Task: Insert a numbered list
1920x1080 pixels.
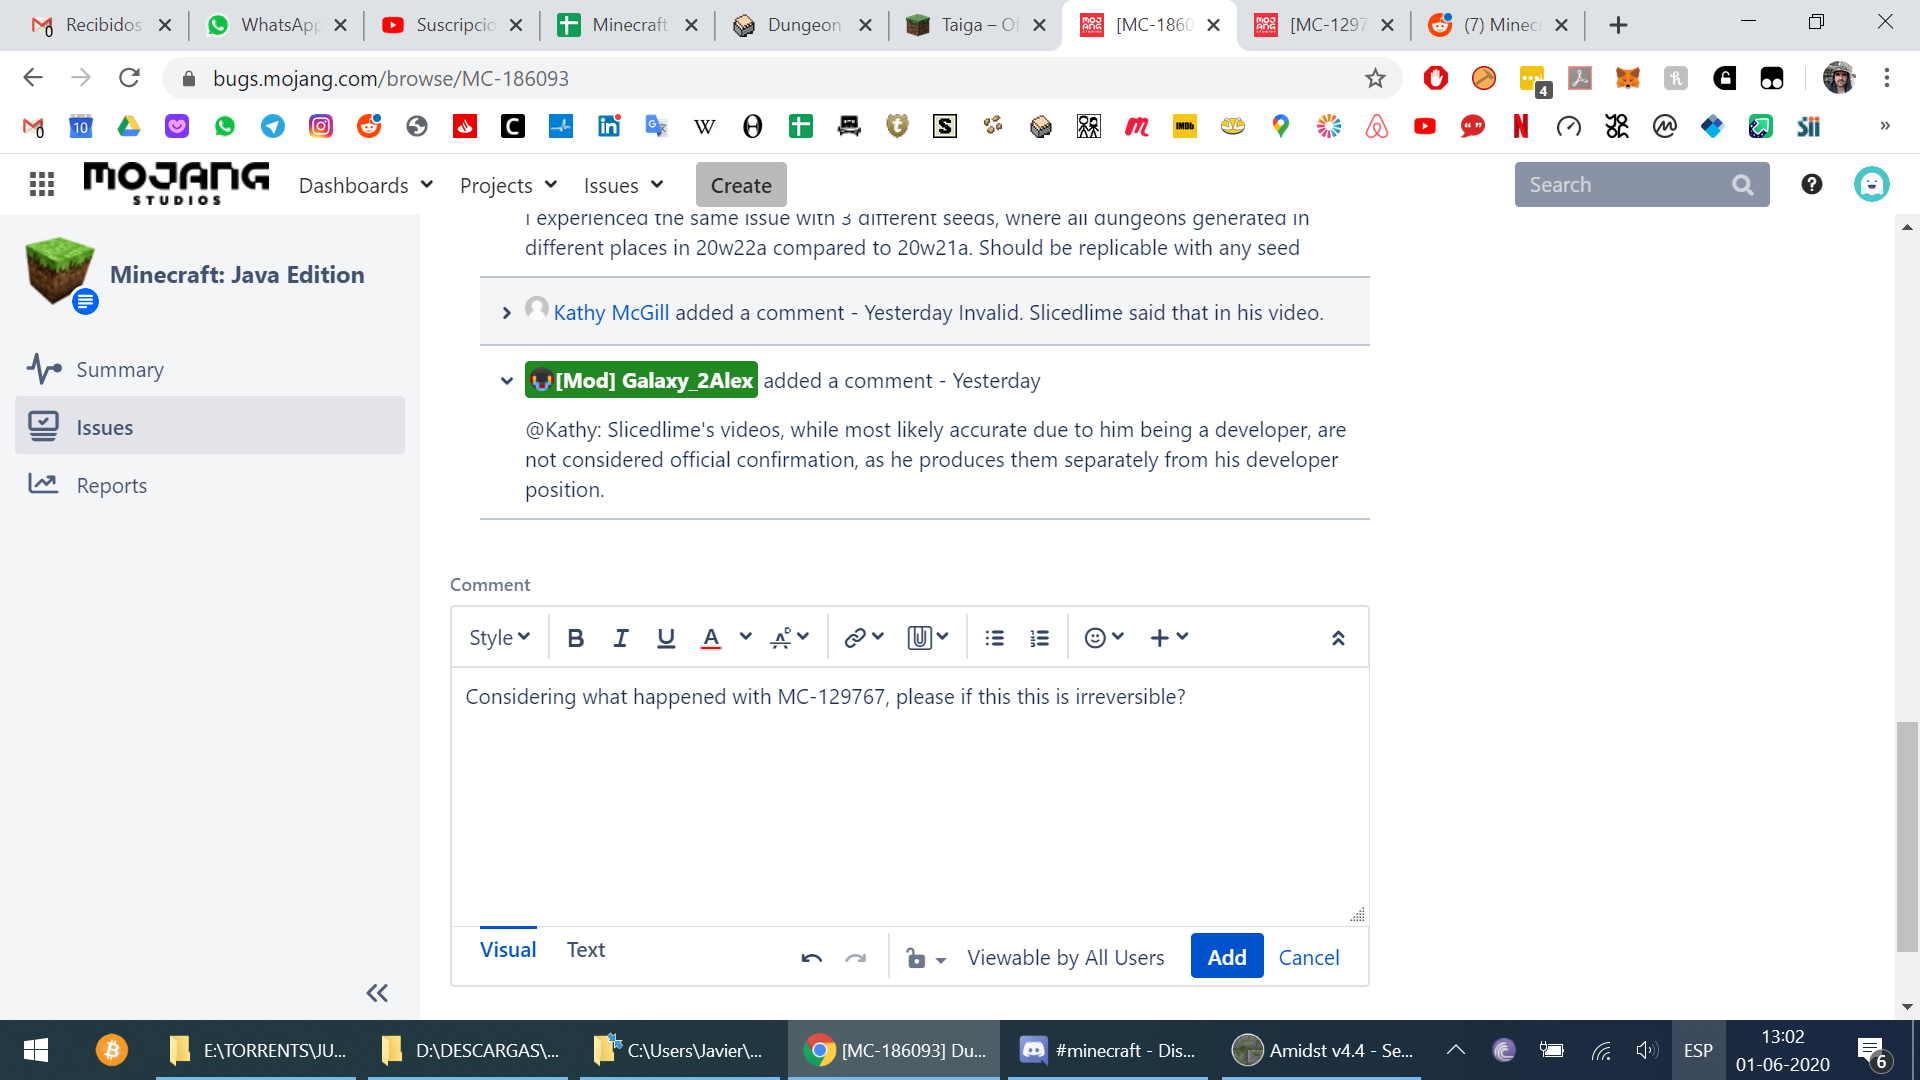Action: (x=1039, y=638)
